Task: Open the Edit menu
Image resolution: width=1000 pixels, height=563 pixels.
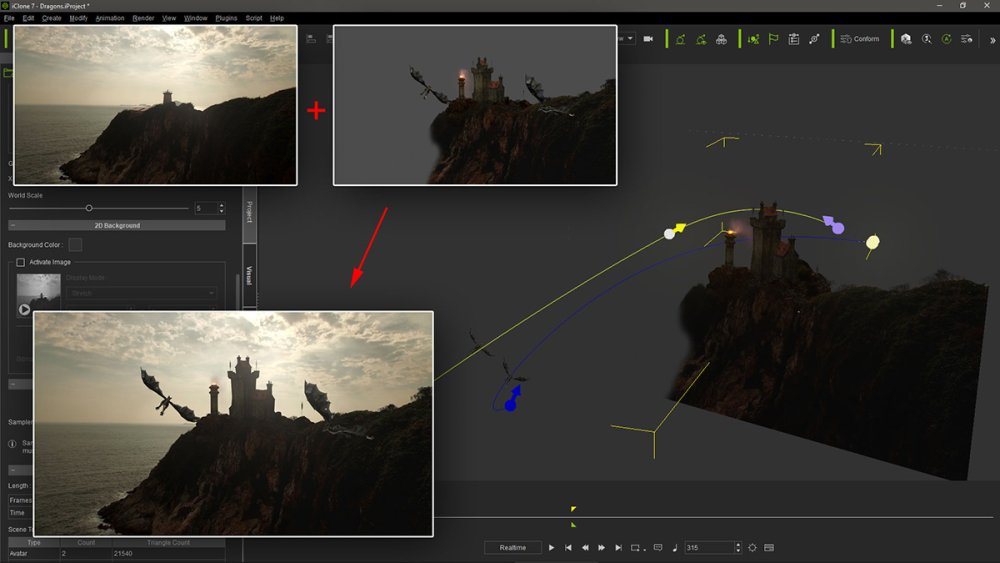Action: pos(28,18)
